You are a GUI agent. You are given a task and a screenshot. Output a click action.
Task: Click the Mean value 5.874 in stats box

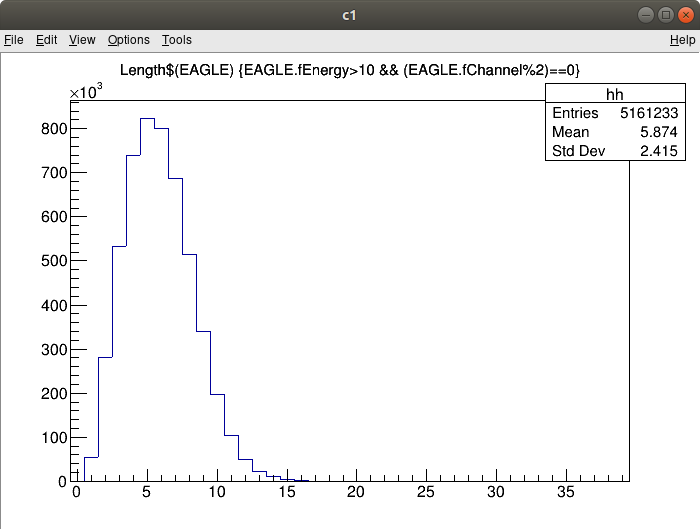659,132
